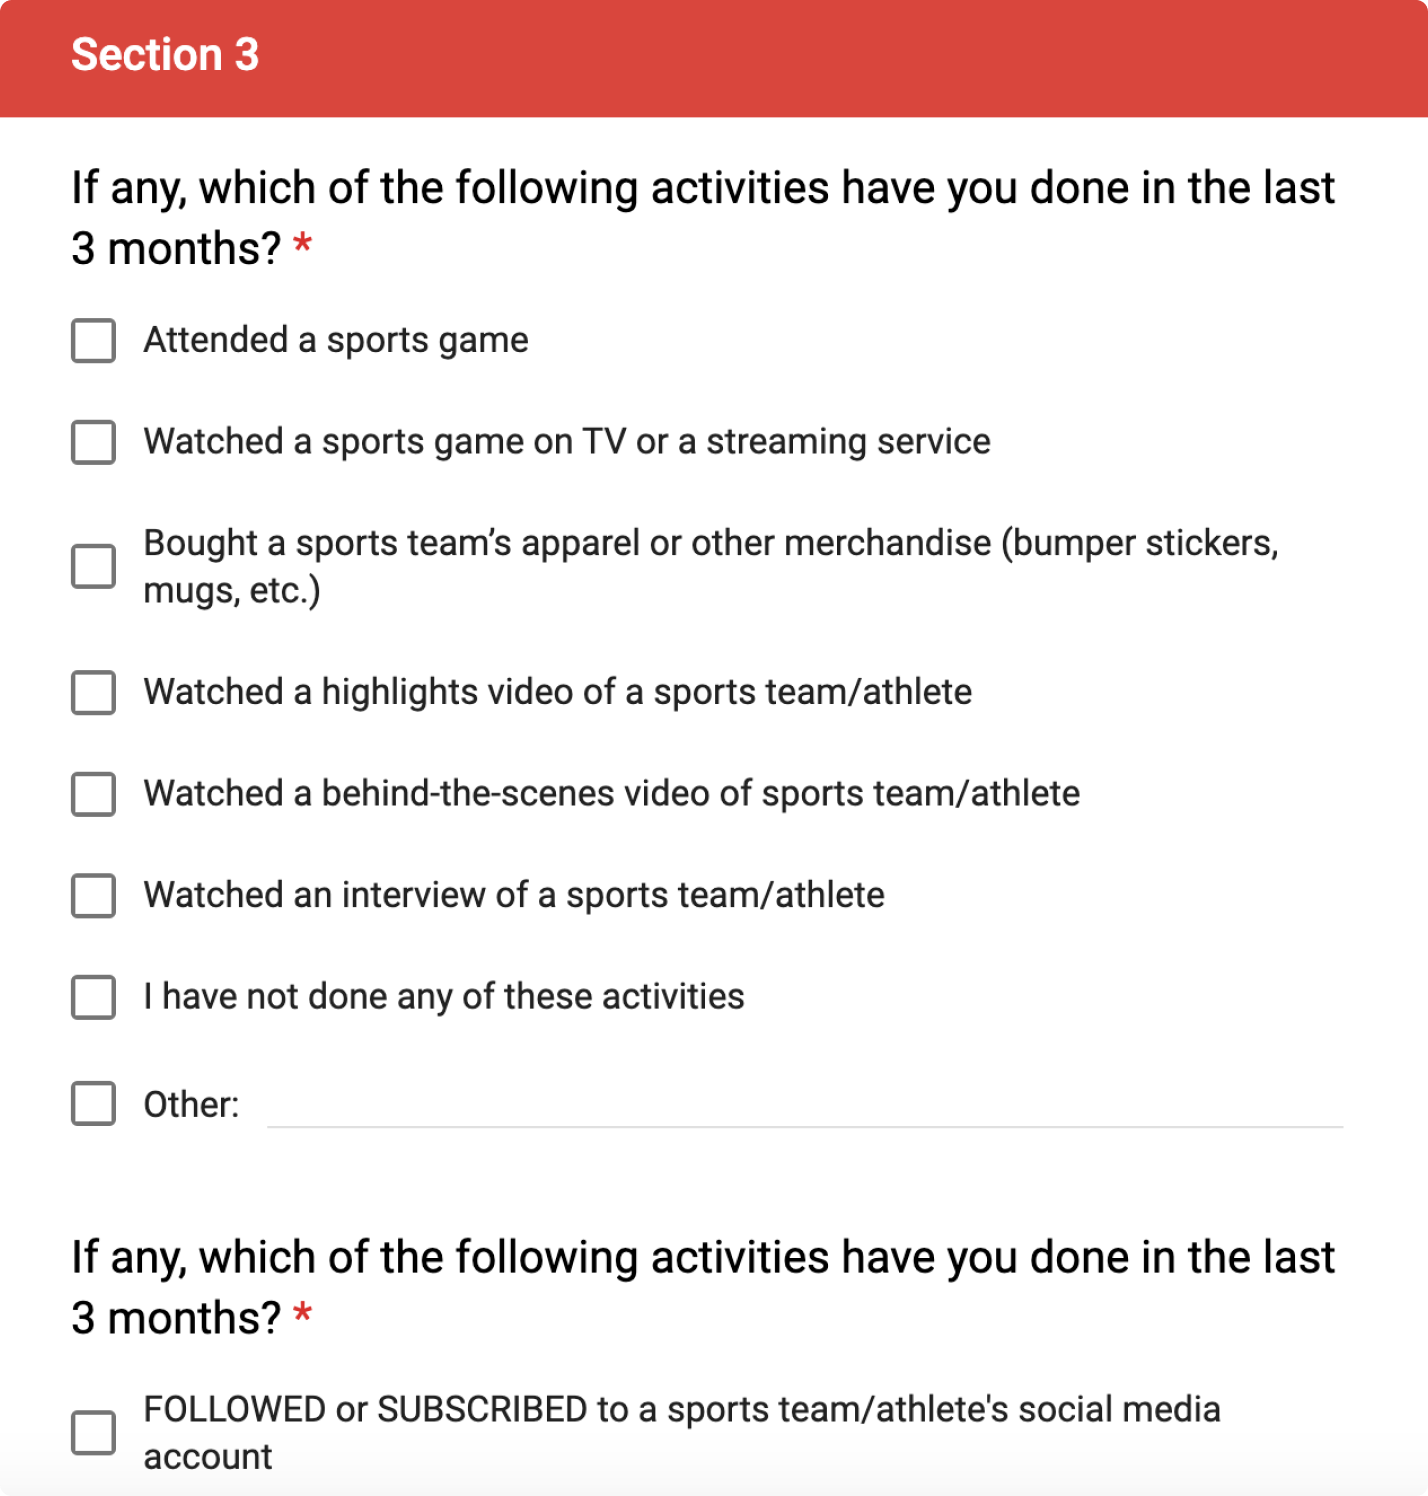
Task: Check the behind-the-scenes video checkbox
Action: click(x=93, y=794)
